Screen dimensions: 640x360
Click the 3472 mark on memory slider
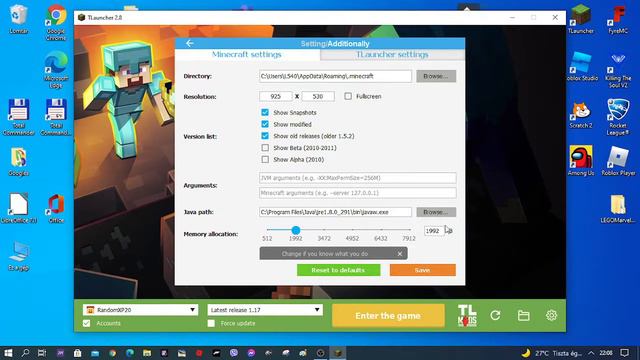324,238
